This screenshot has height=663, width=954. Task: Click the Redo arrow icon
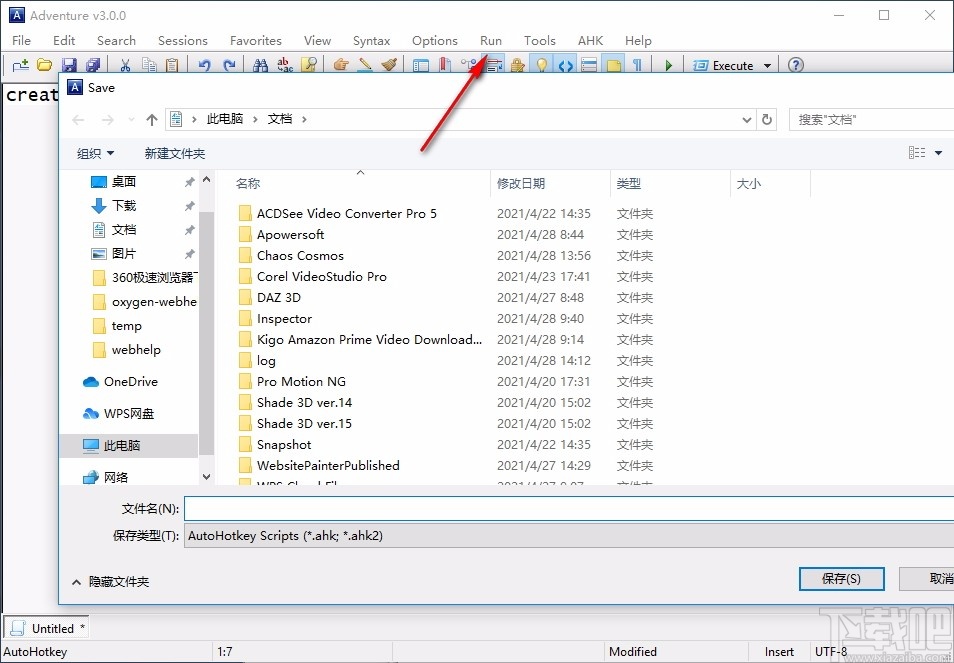(229, 64)
